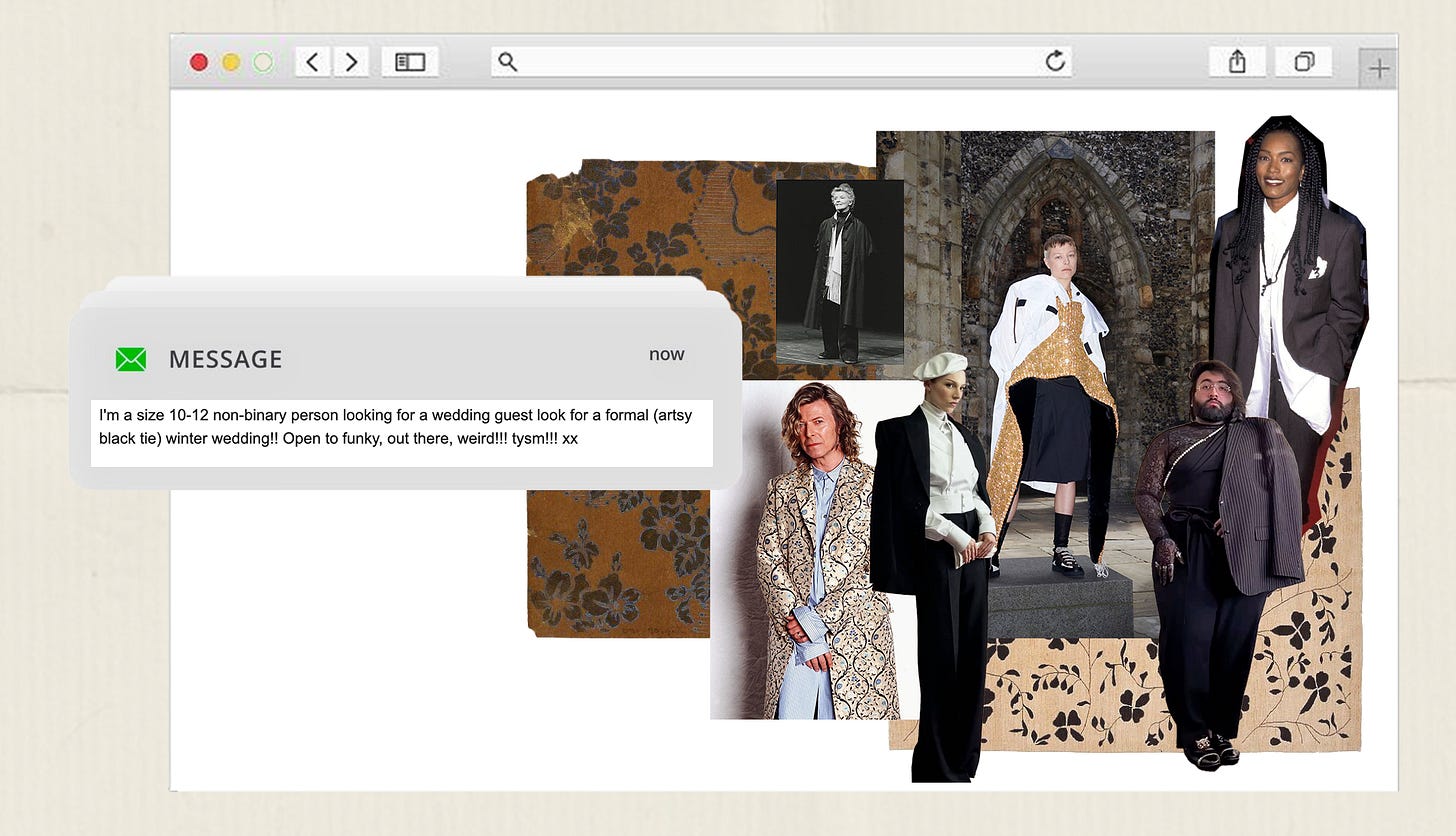This screenshot has height=836, width=1456.
Task: Click the yellow minimize window button
Action: click(231, 62)
